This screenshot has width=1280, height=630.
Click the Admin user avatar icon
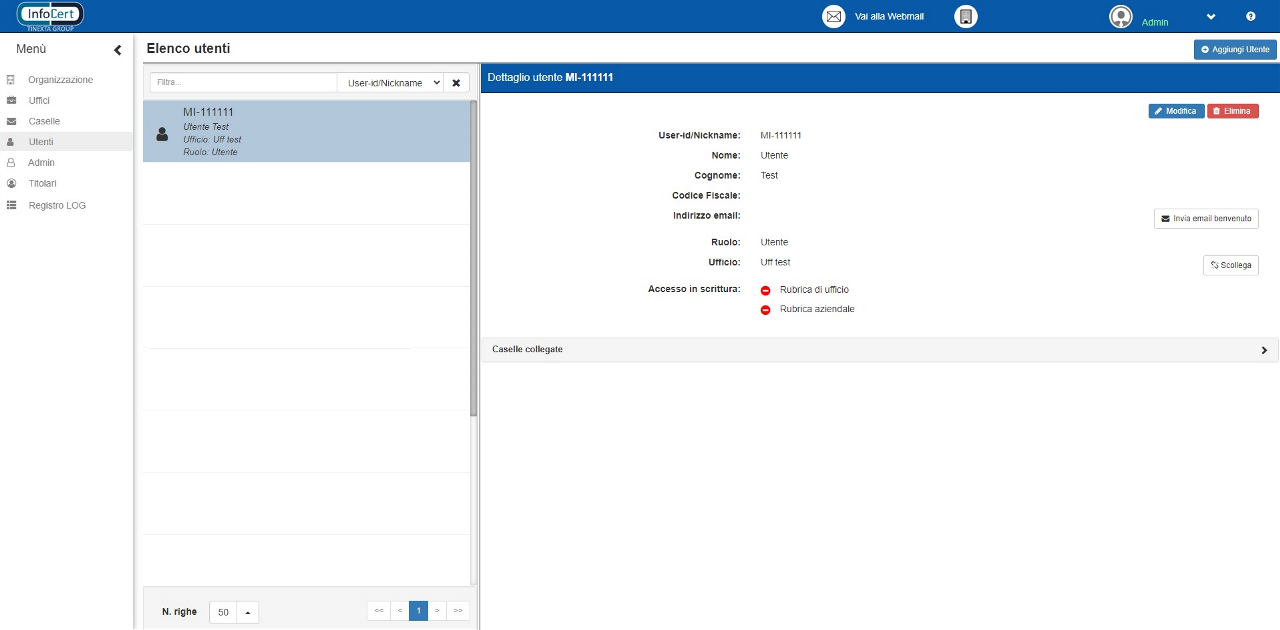tap(1121, 17)
